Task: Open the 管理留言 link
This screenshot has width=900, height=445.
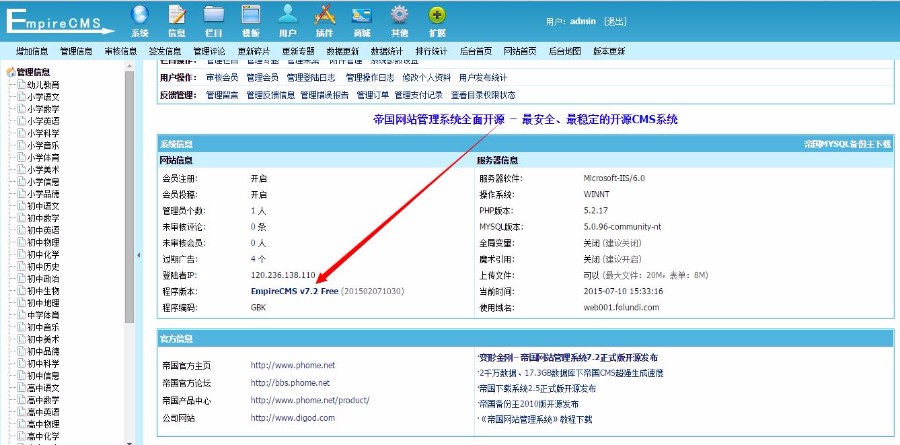Action: [222, 95]
